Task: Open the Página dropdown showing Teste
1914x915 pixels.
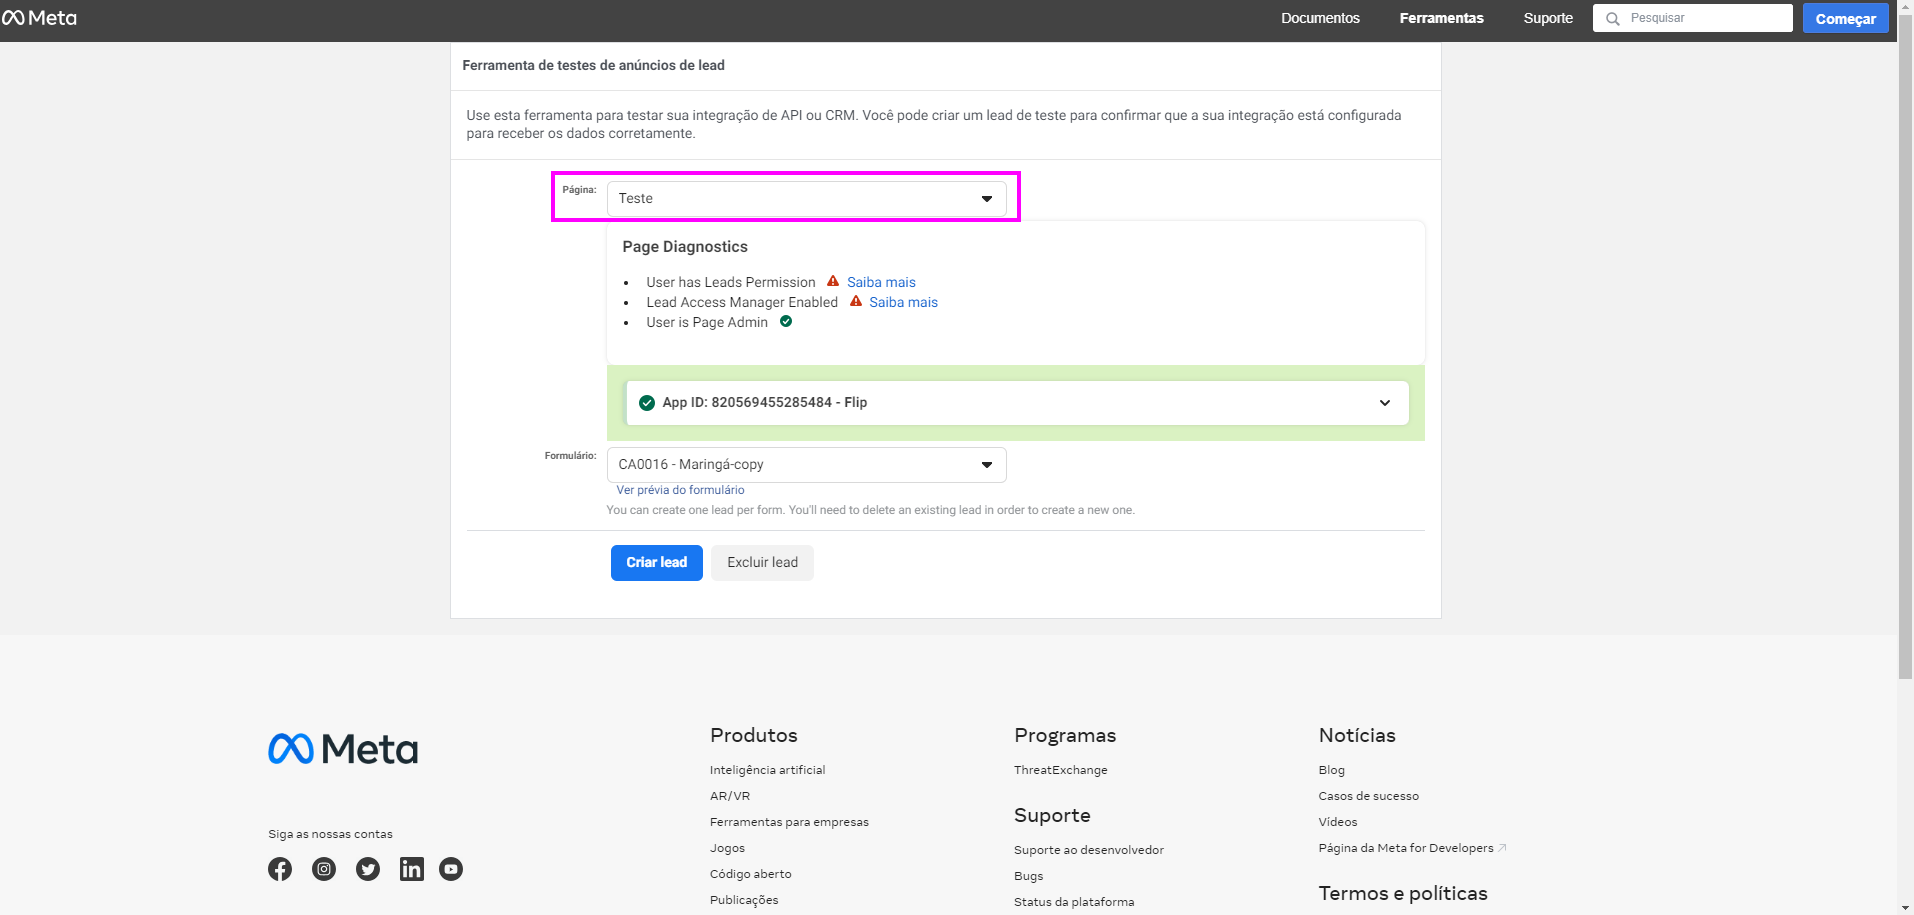Action: 806,198
